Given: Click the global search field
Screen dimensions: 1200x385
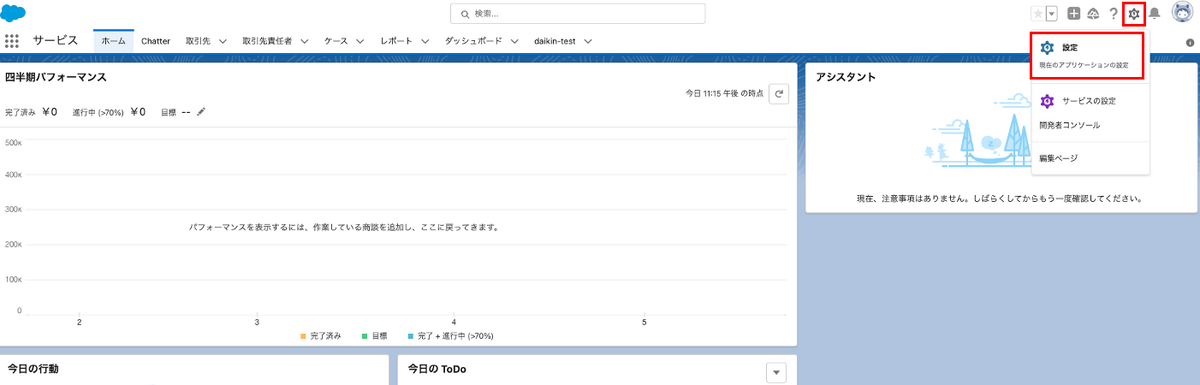Looking at the screenshot, I should coord(578,14).
